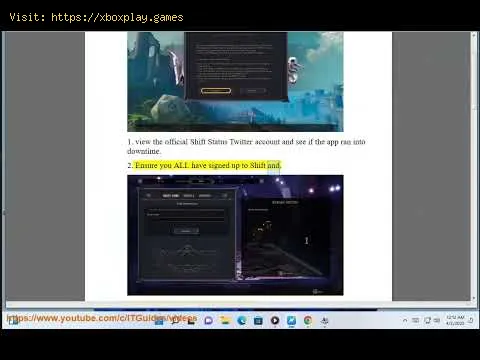Open the volume tray icon
Image resolution: width=480 pixels, height=360 pixels.
(437, 321)
